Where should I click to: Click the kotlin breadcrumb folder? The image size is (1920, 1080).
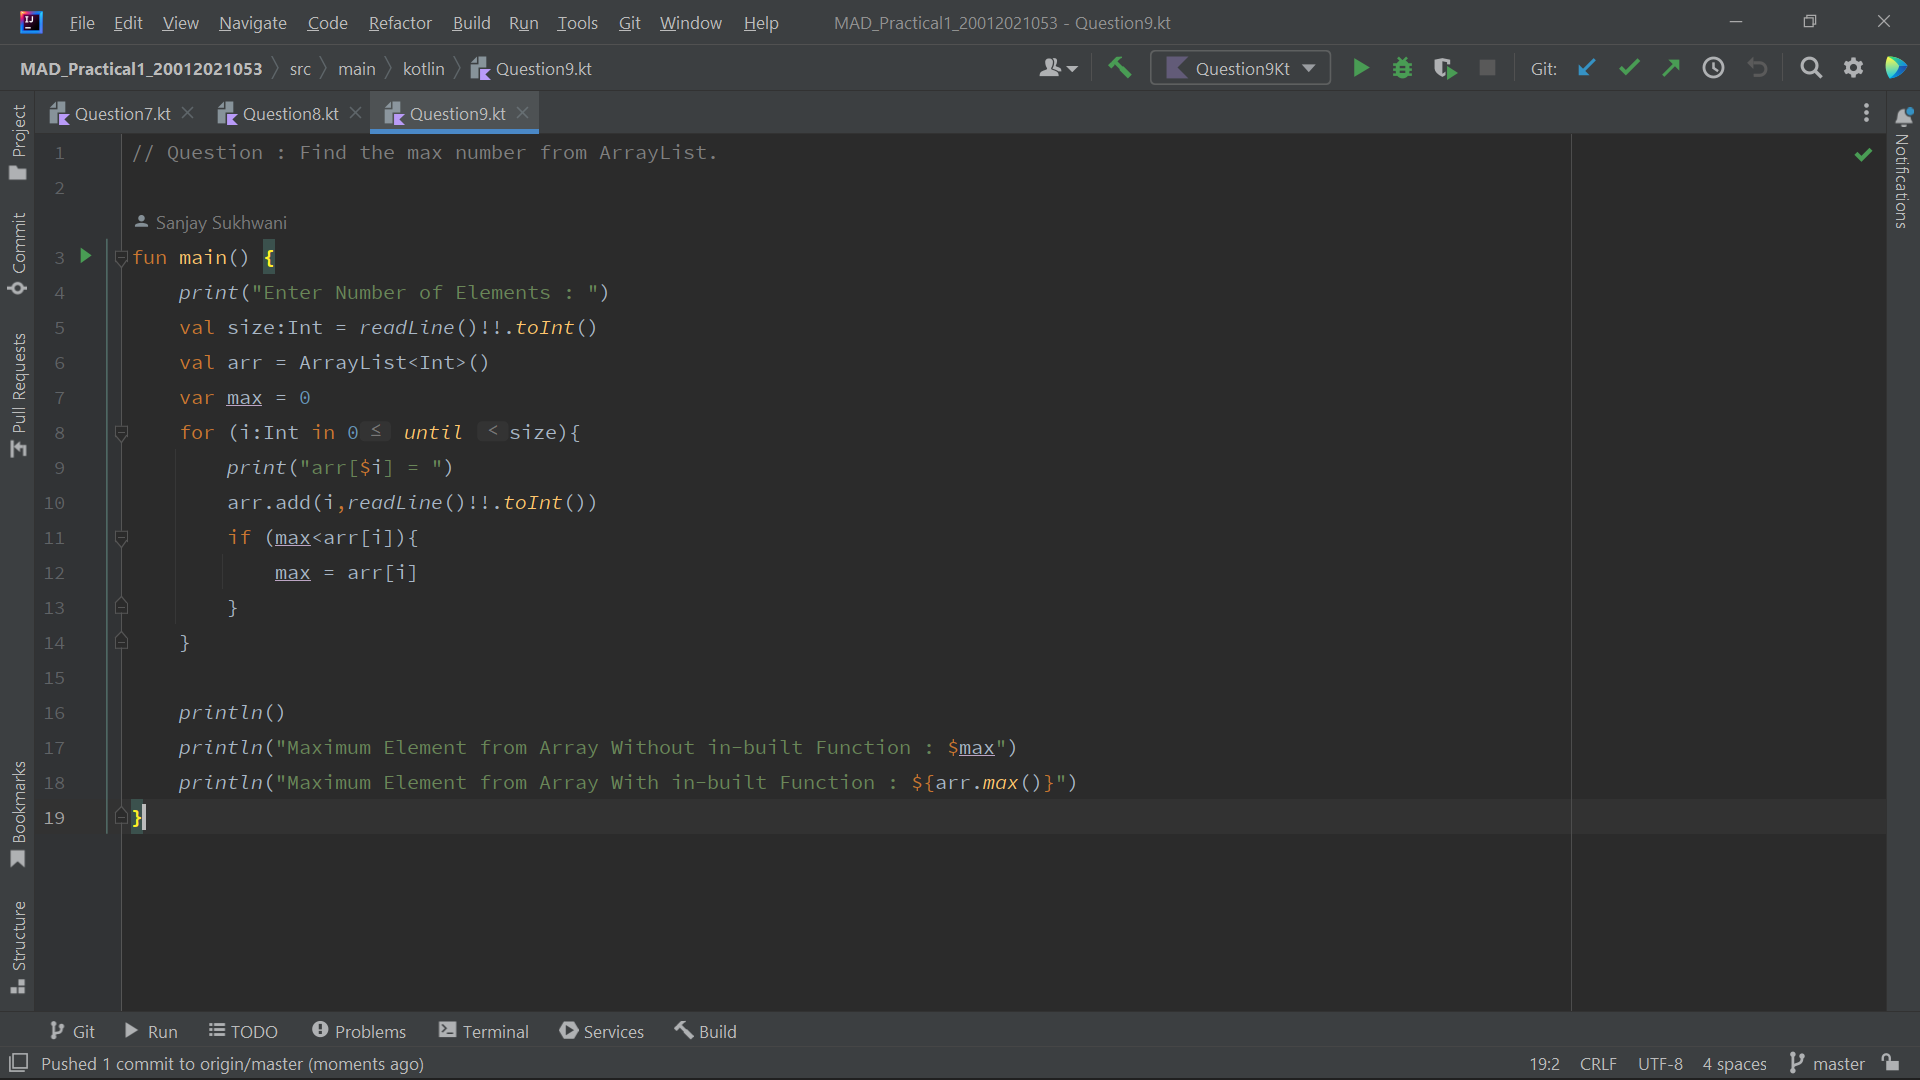(423, 68)
